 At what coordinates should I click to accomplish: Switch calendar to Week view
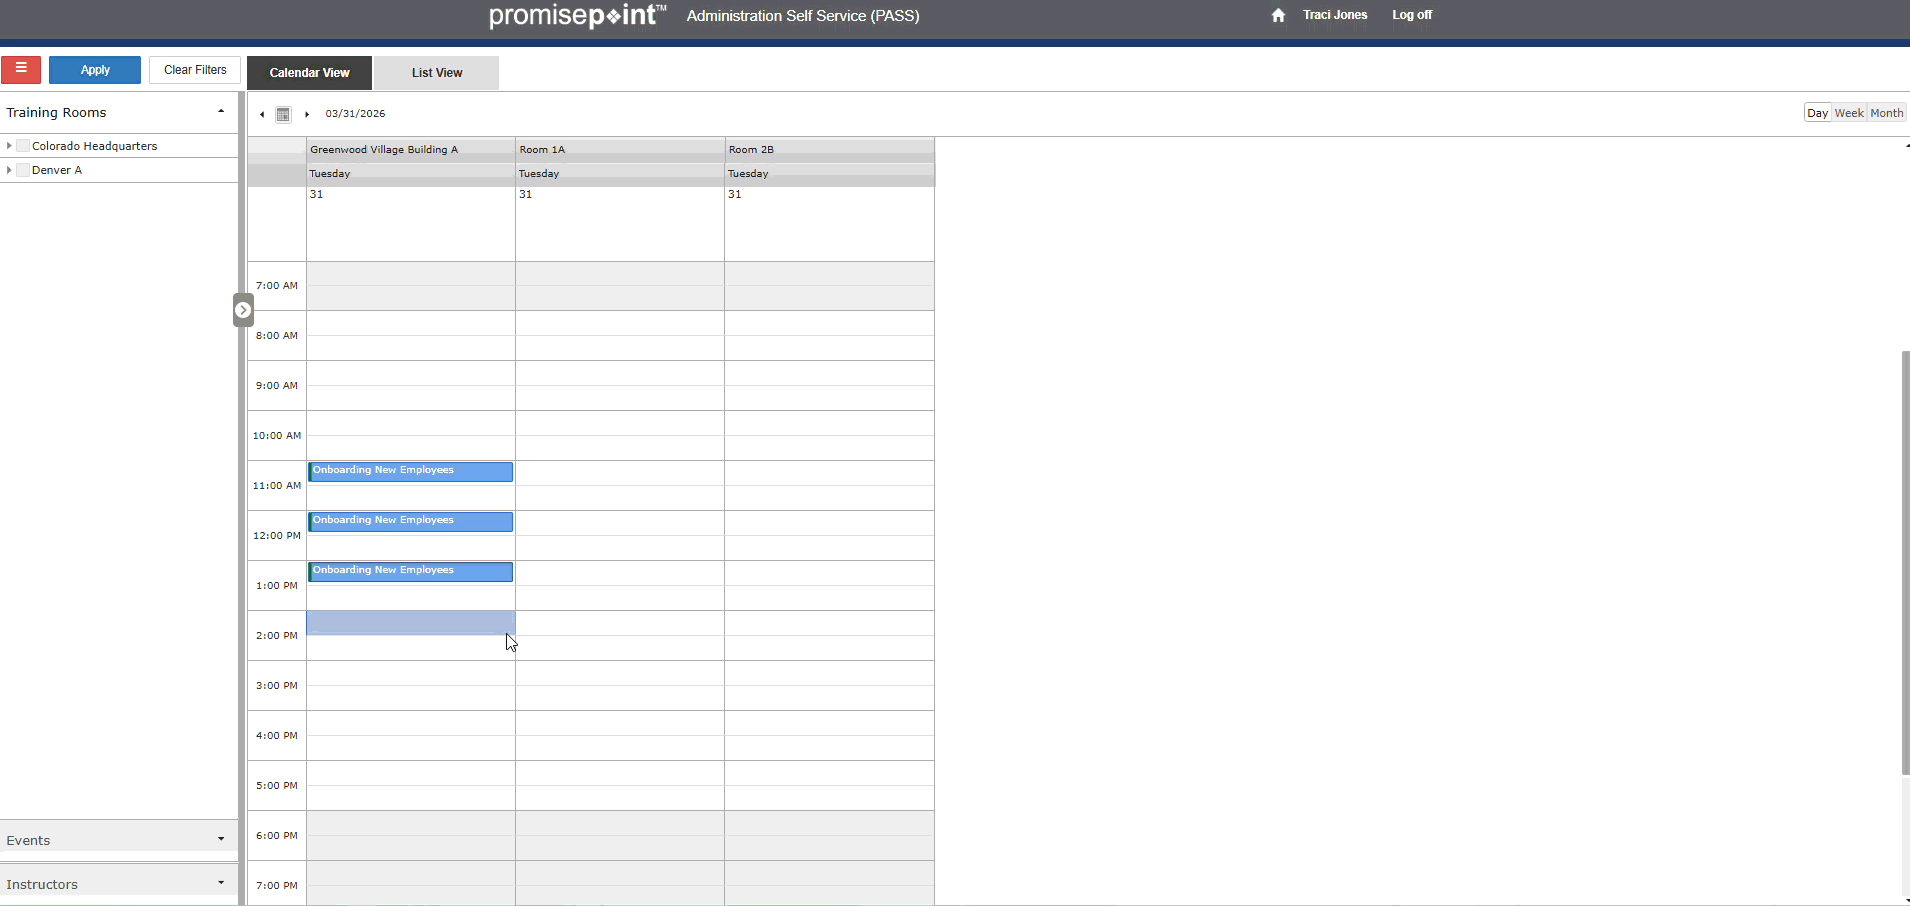[x=1849, y=113]
